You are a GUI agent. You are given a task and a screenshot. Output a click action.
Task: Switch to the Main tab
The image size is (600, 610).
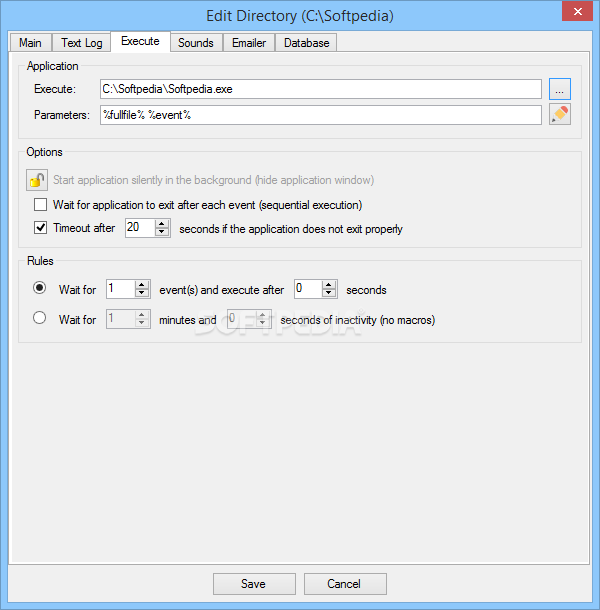point(30,42)
